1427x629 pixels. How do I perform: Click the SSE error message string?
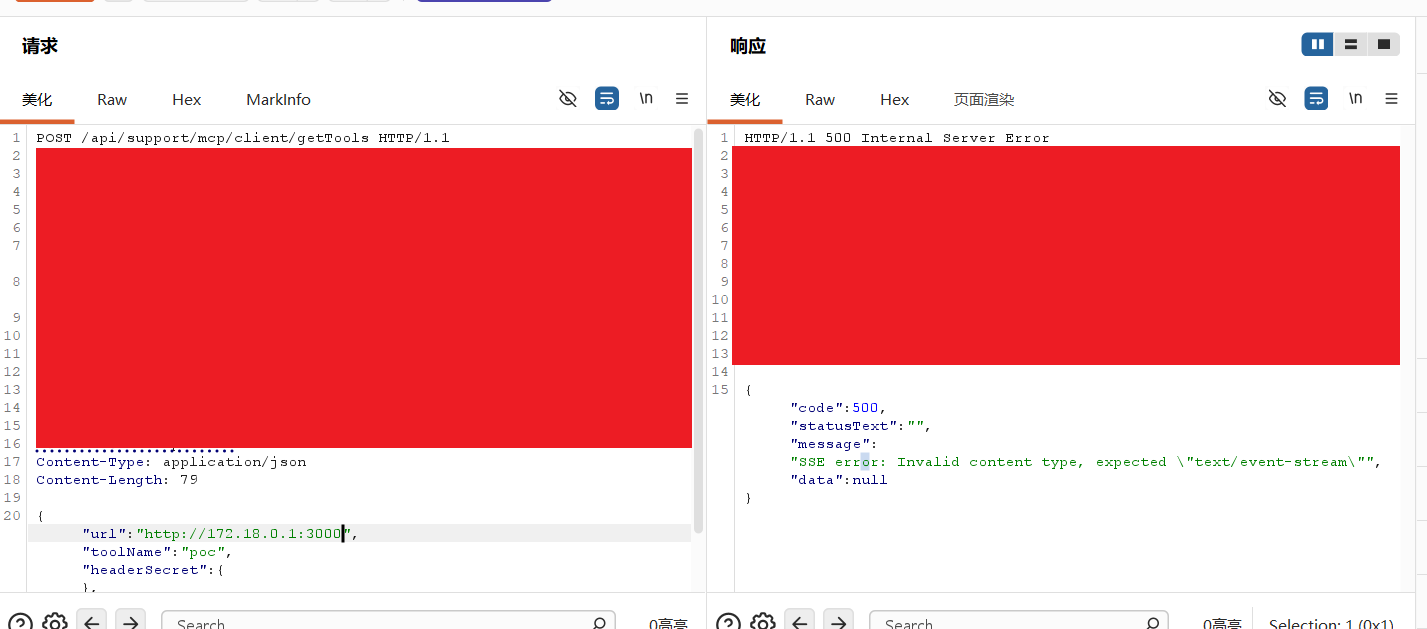tap(1085, 462)
